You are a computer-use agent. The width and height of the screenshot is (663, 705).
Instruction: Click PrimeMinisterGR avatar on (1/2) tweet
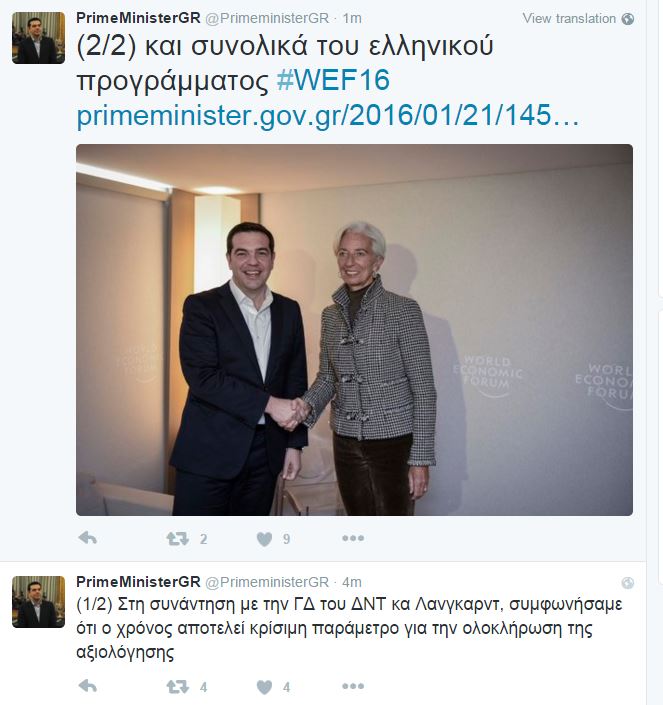pyautogui.click(x=38, y=602)
